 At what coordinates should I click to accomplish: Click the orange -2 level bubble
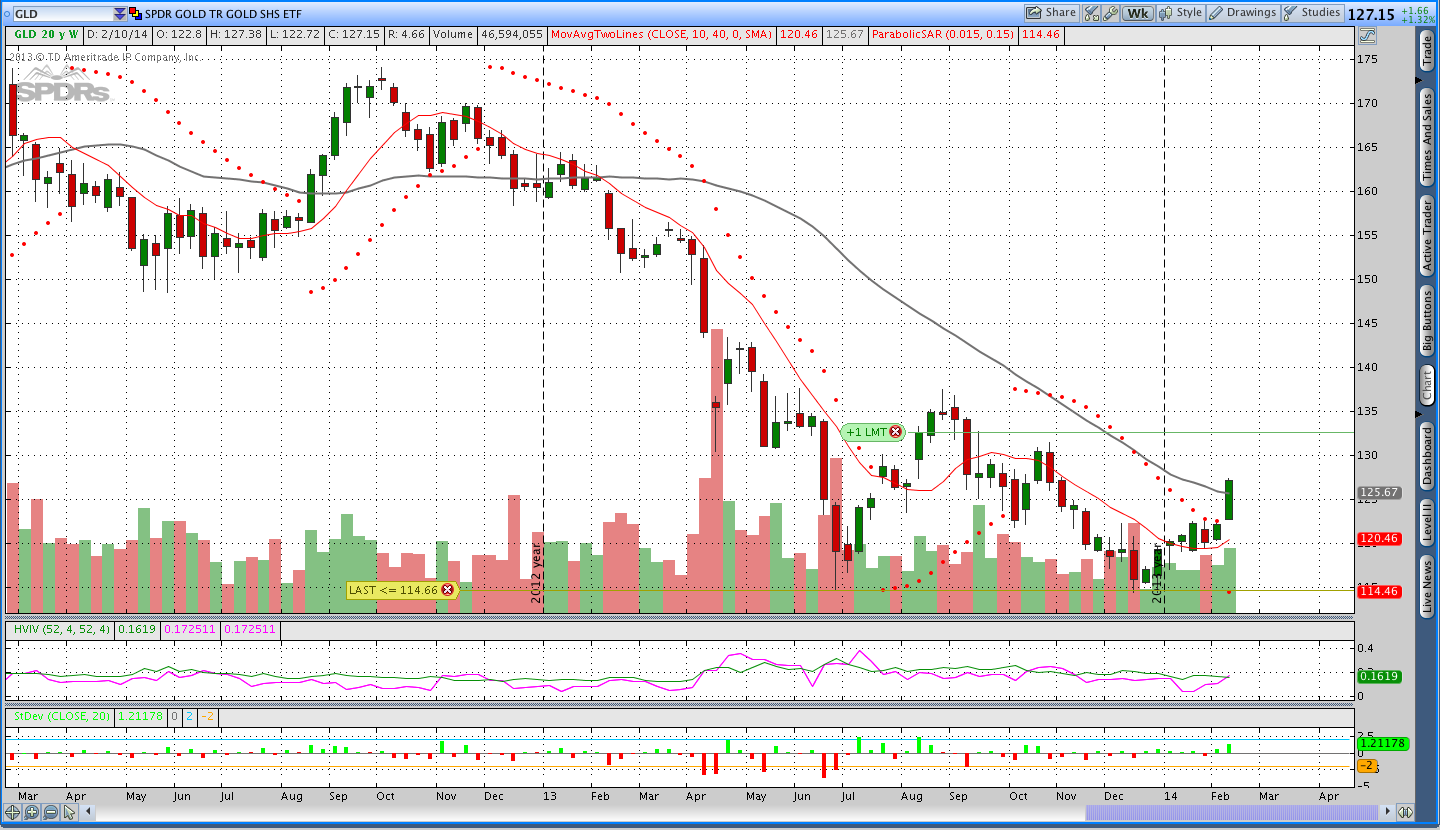point(1367,766)
